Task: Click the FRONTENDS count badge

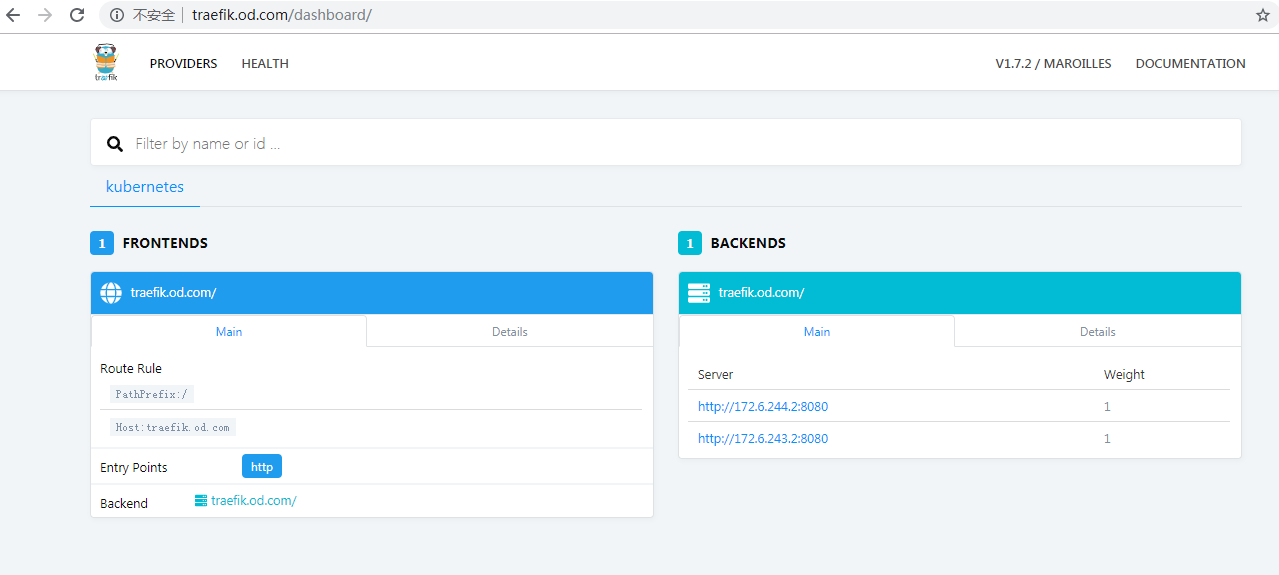Action: 102,243
